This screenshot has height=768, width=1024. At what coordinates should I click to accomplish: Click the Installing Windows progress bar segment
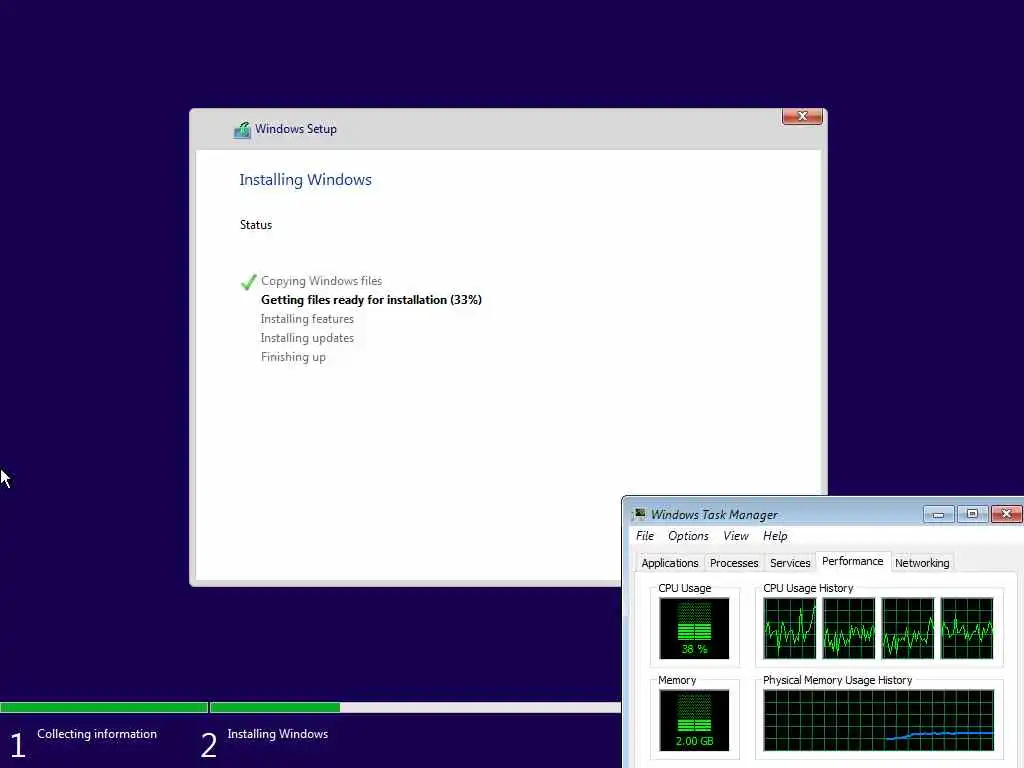[x=415, y=707]
